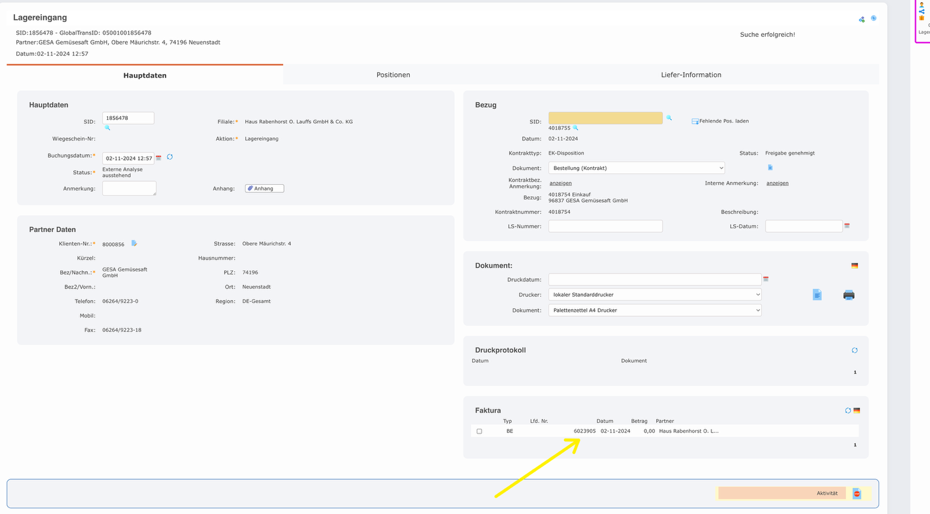This screenshot has width=930, height=514.
Task: Click the search magnifier beside Bezug SID field
Action: pyautogui.click(x=669, y=118)
